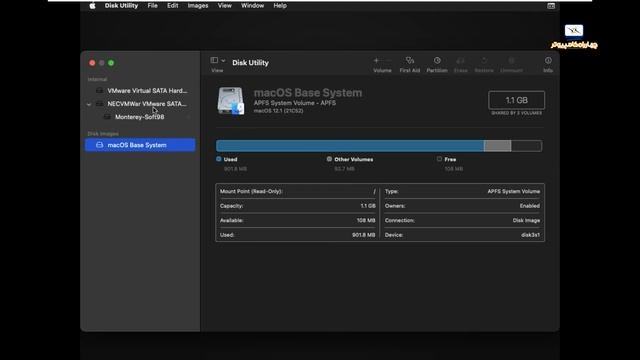Click the Mount Point (Read-Only) label
The height and width of the screenshot is (360, 640).
251,191
